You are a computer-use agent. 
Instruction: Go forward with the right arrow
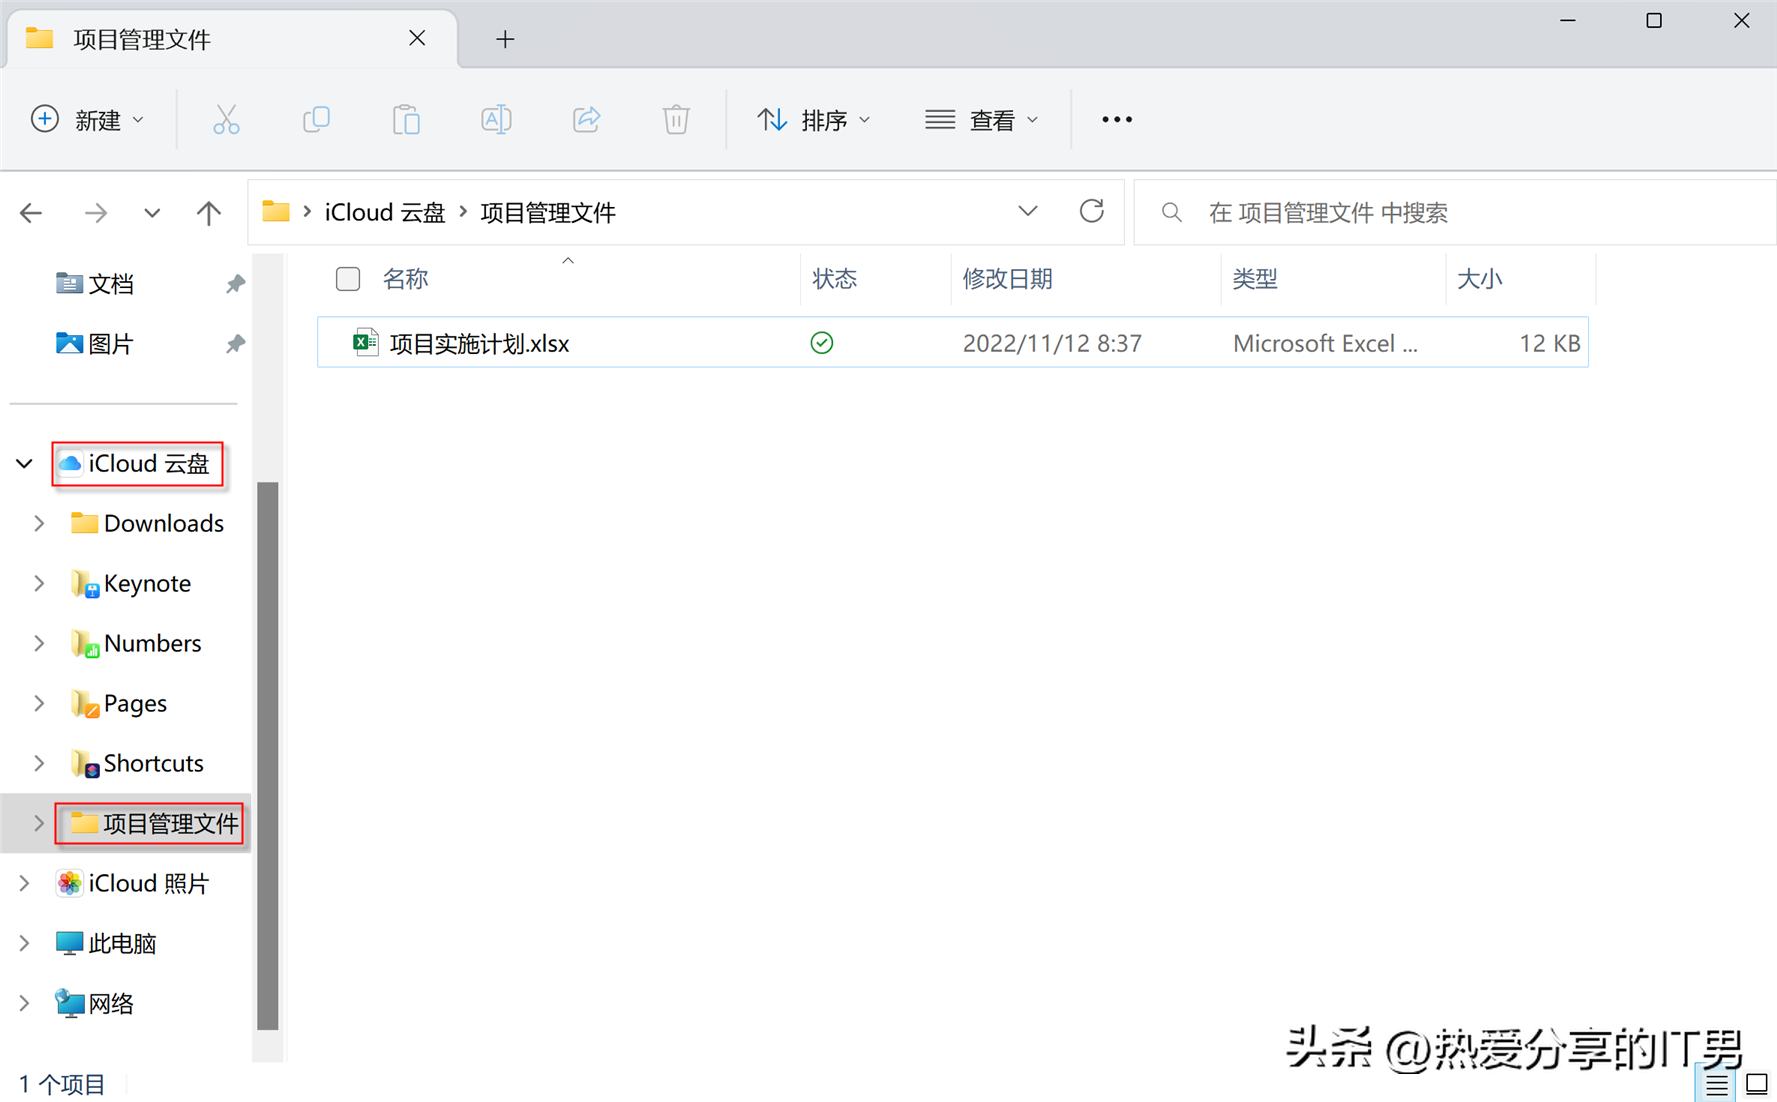[x=96, y=212]
